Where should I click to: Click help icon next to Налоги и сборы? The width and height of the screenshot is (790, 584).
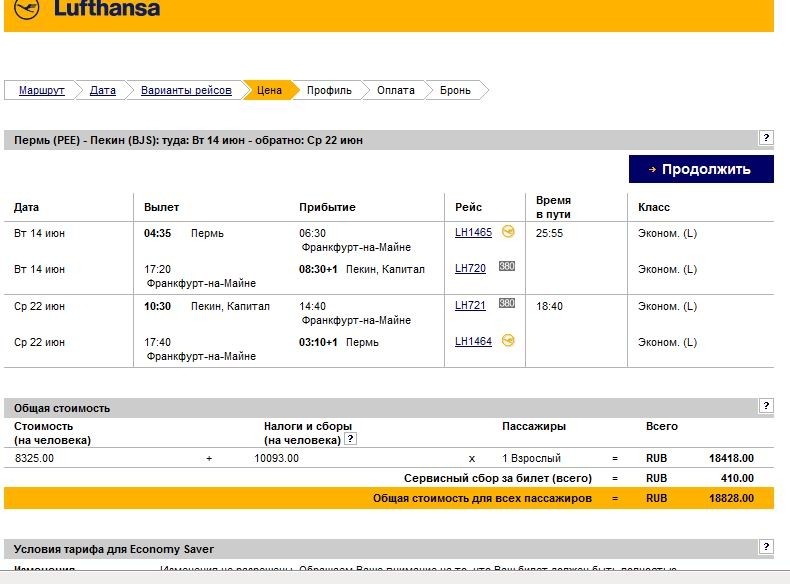coord(350,439)
